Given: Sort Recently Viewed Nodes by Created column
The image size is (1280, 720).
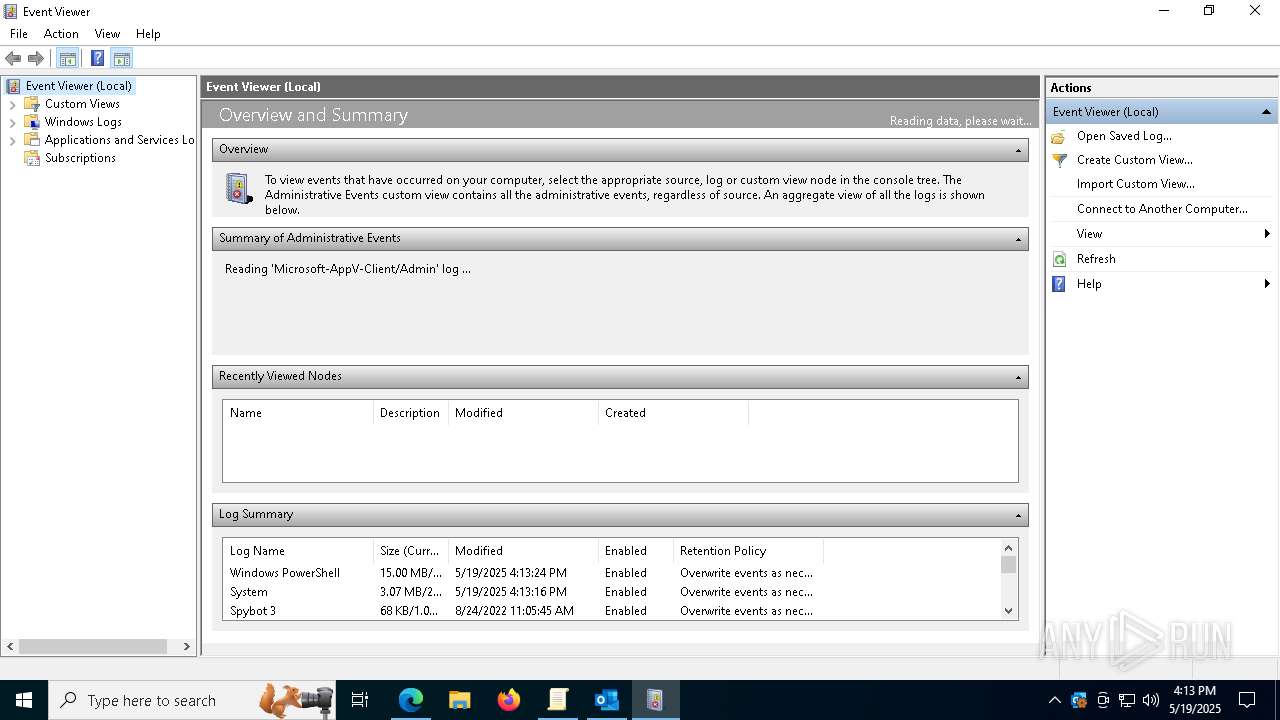Looking at the screenshot, I should (x=672, y=413).
